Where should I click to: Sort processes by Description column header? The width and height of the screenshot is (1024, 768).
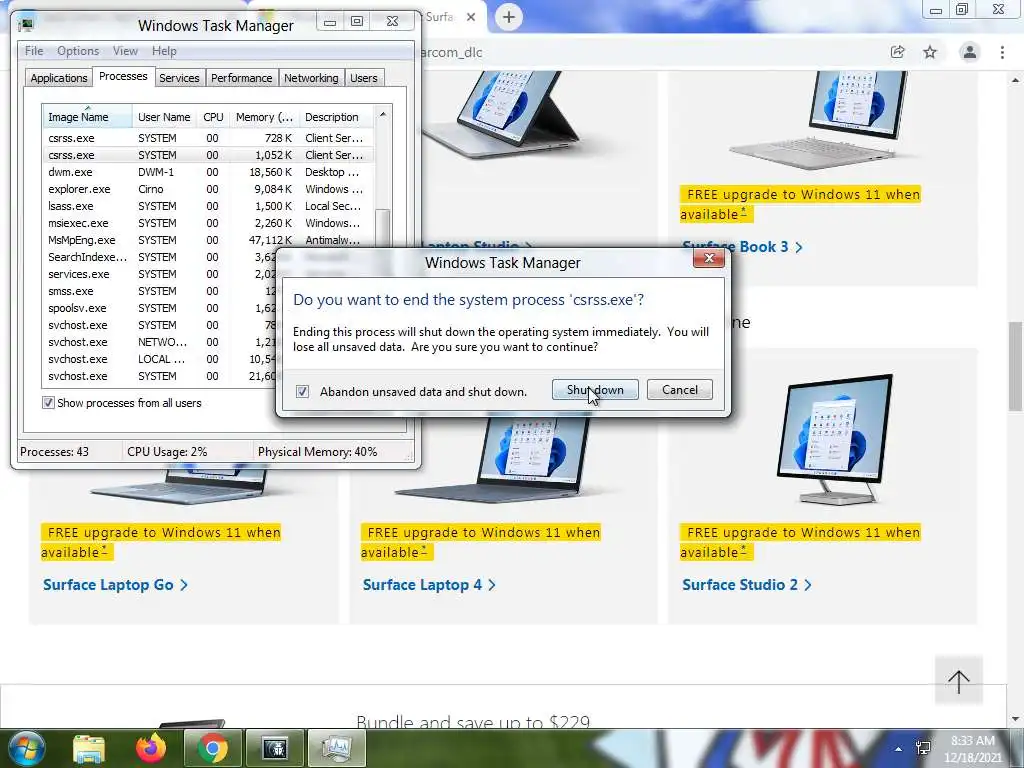336,117
